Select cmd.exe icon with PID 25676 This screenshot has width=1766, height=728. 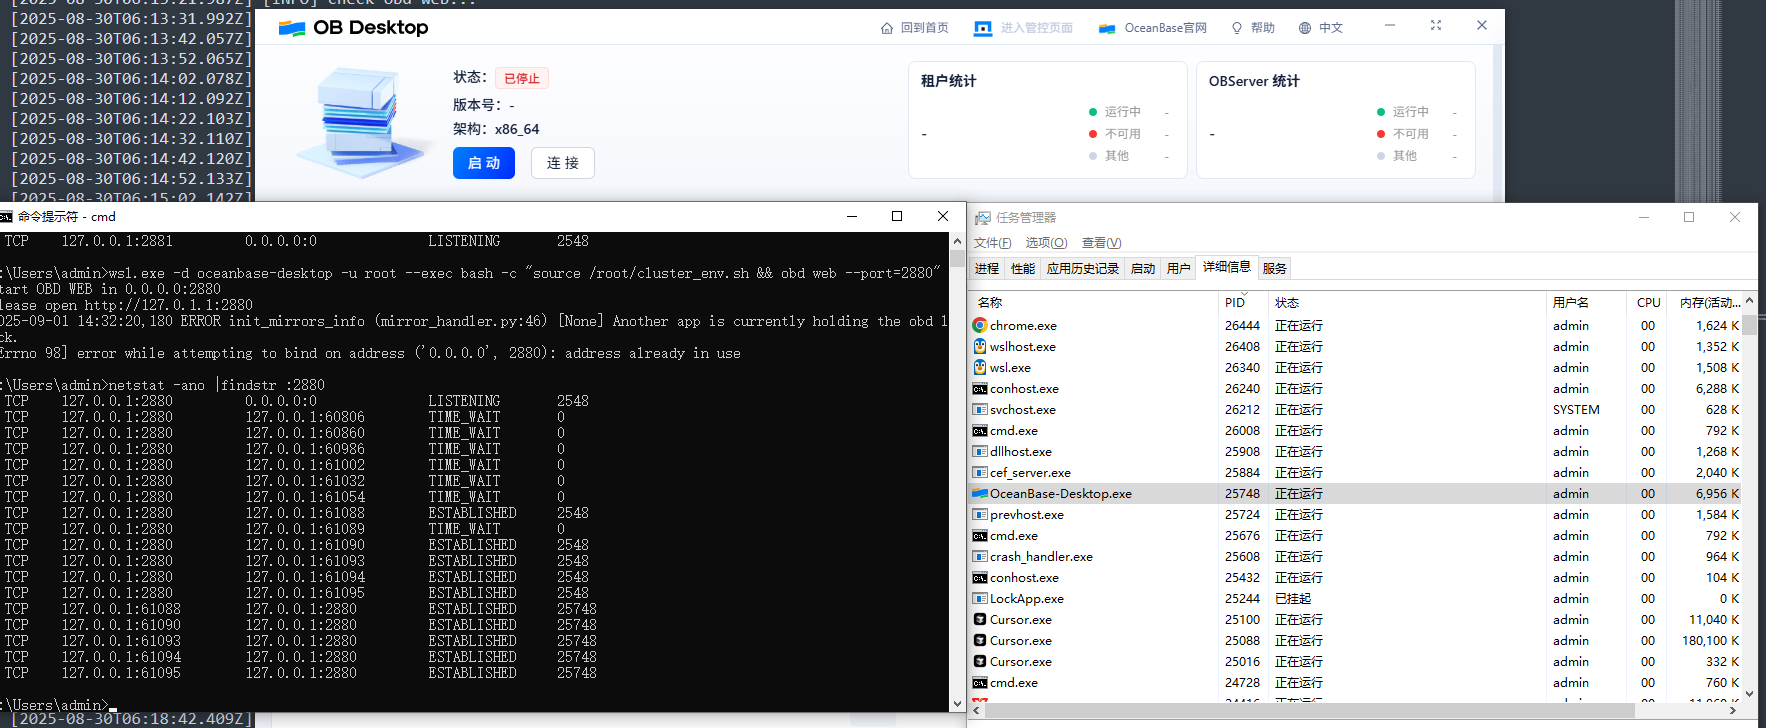click(x=980, y=535)
